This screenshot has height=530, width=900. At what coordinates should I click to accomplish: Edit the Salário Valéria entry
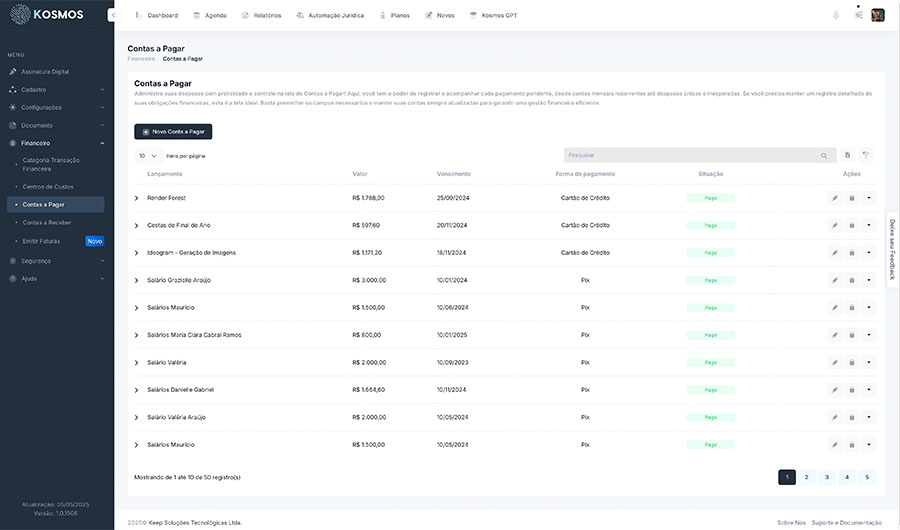point(835,362)
